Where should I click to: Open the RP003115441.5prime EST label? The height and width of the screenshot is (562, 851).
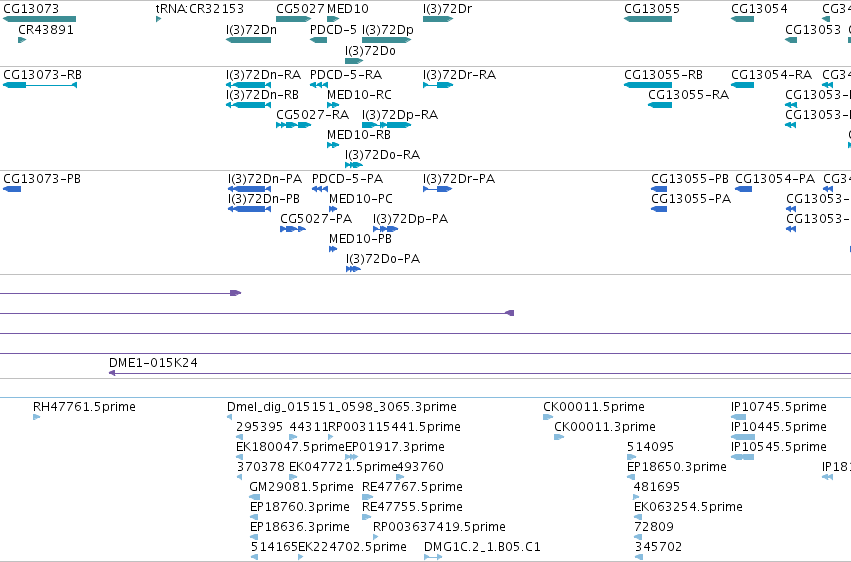395,427
